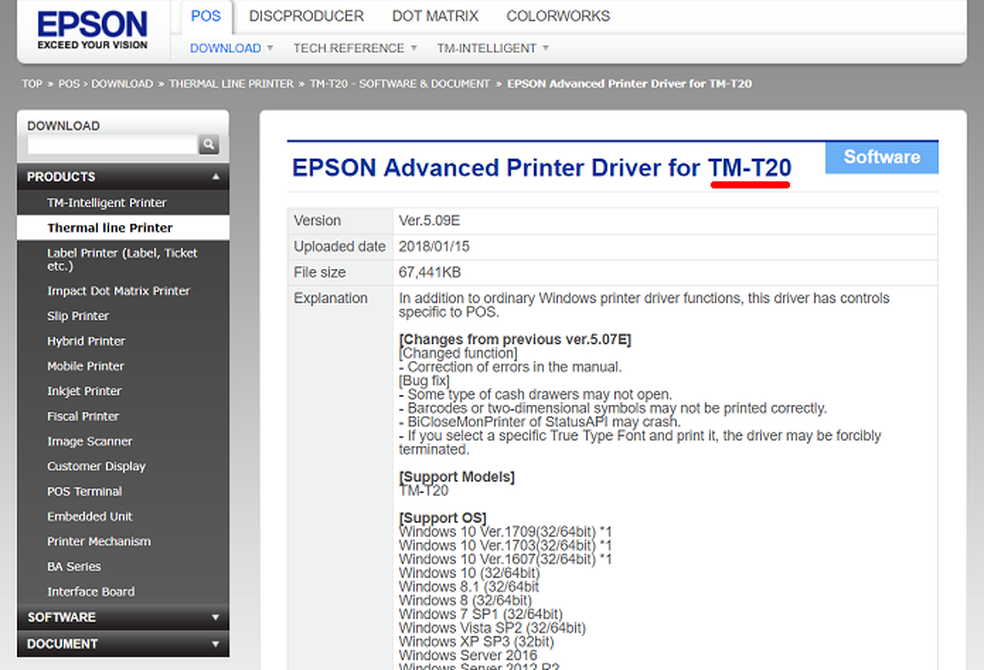Image resolution: width=984 pixels, height=670 pixels.
Task: Open the COLORWORKS tab
Action: 558,16
